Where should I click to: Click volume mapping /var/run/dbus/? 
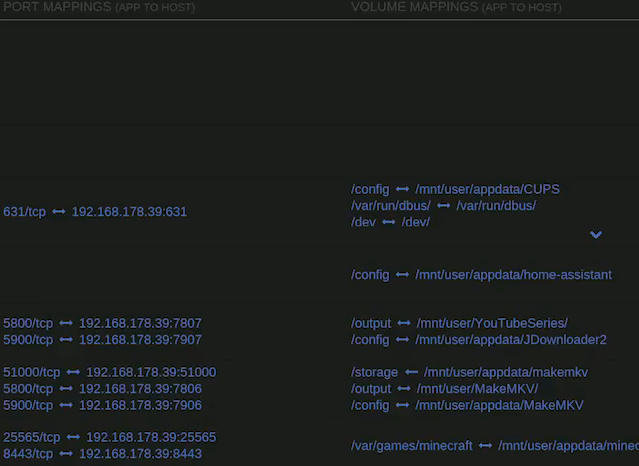443,205
